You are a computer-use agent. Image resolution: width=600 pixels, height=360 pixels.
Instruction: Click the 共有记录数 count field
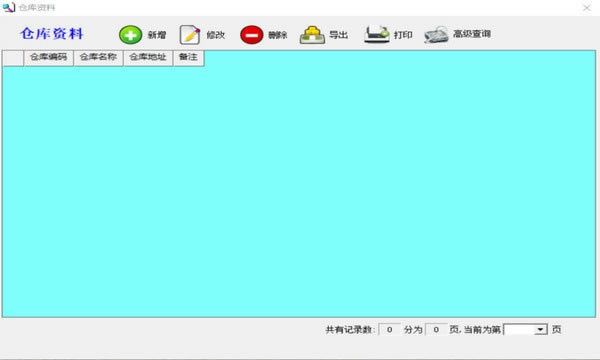389,329
